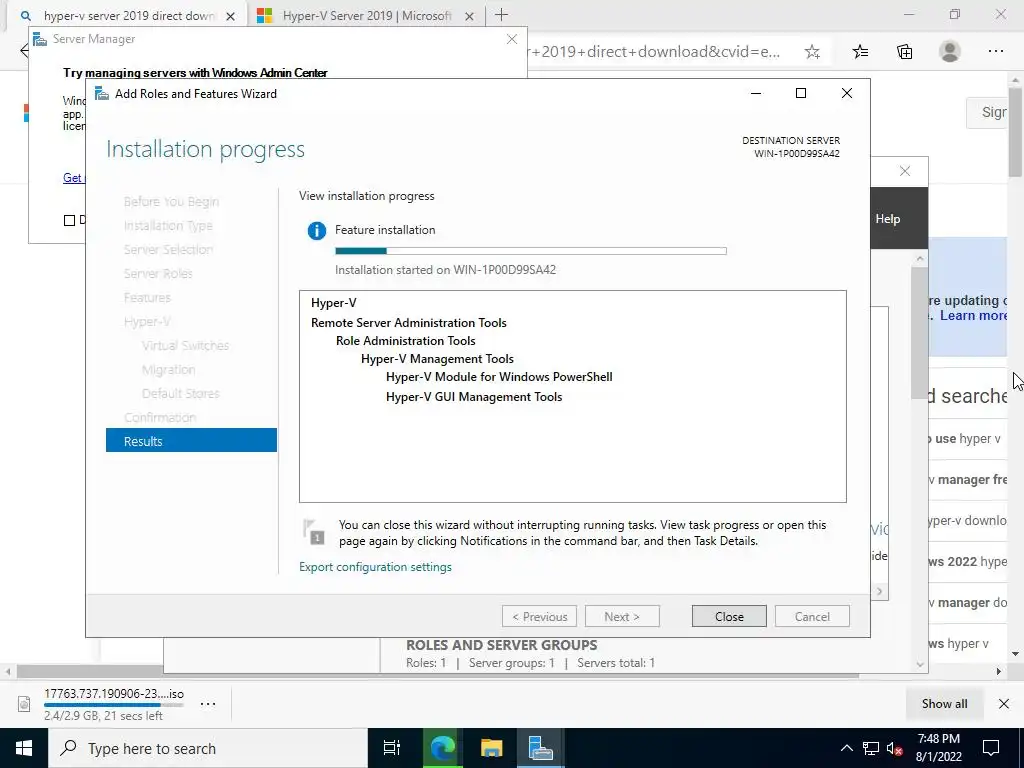Show hidden icons in system tray
This screenshot has height=768, width=1024.
(x=846, y=748)
